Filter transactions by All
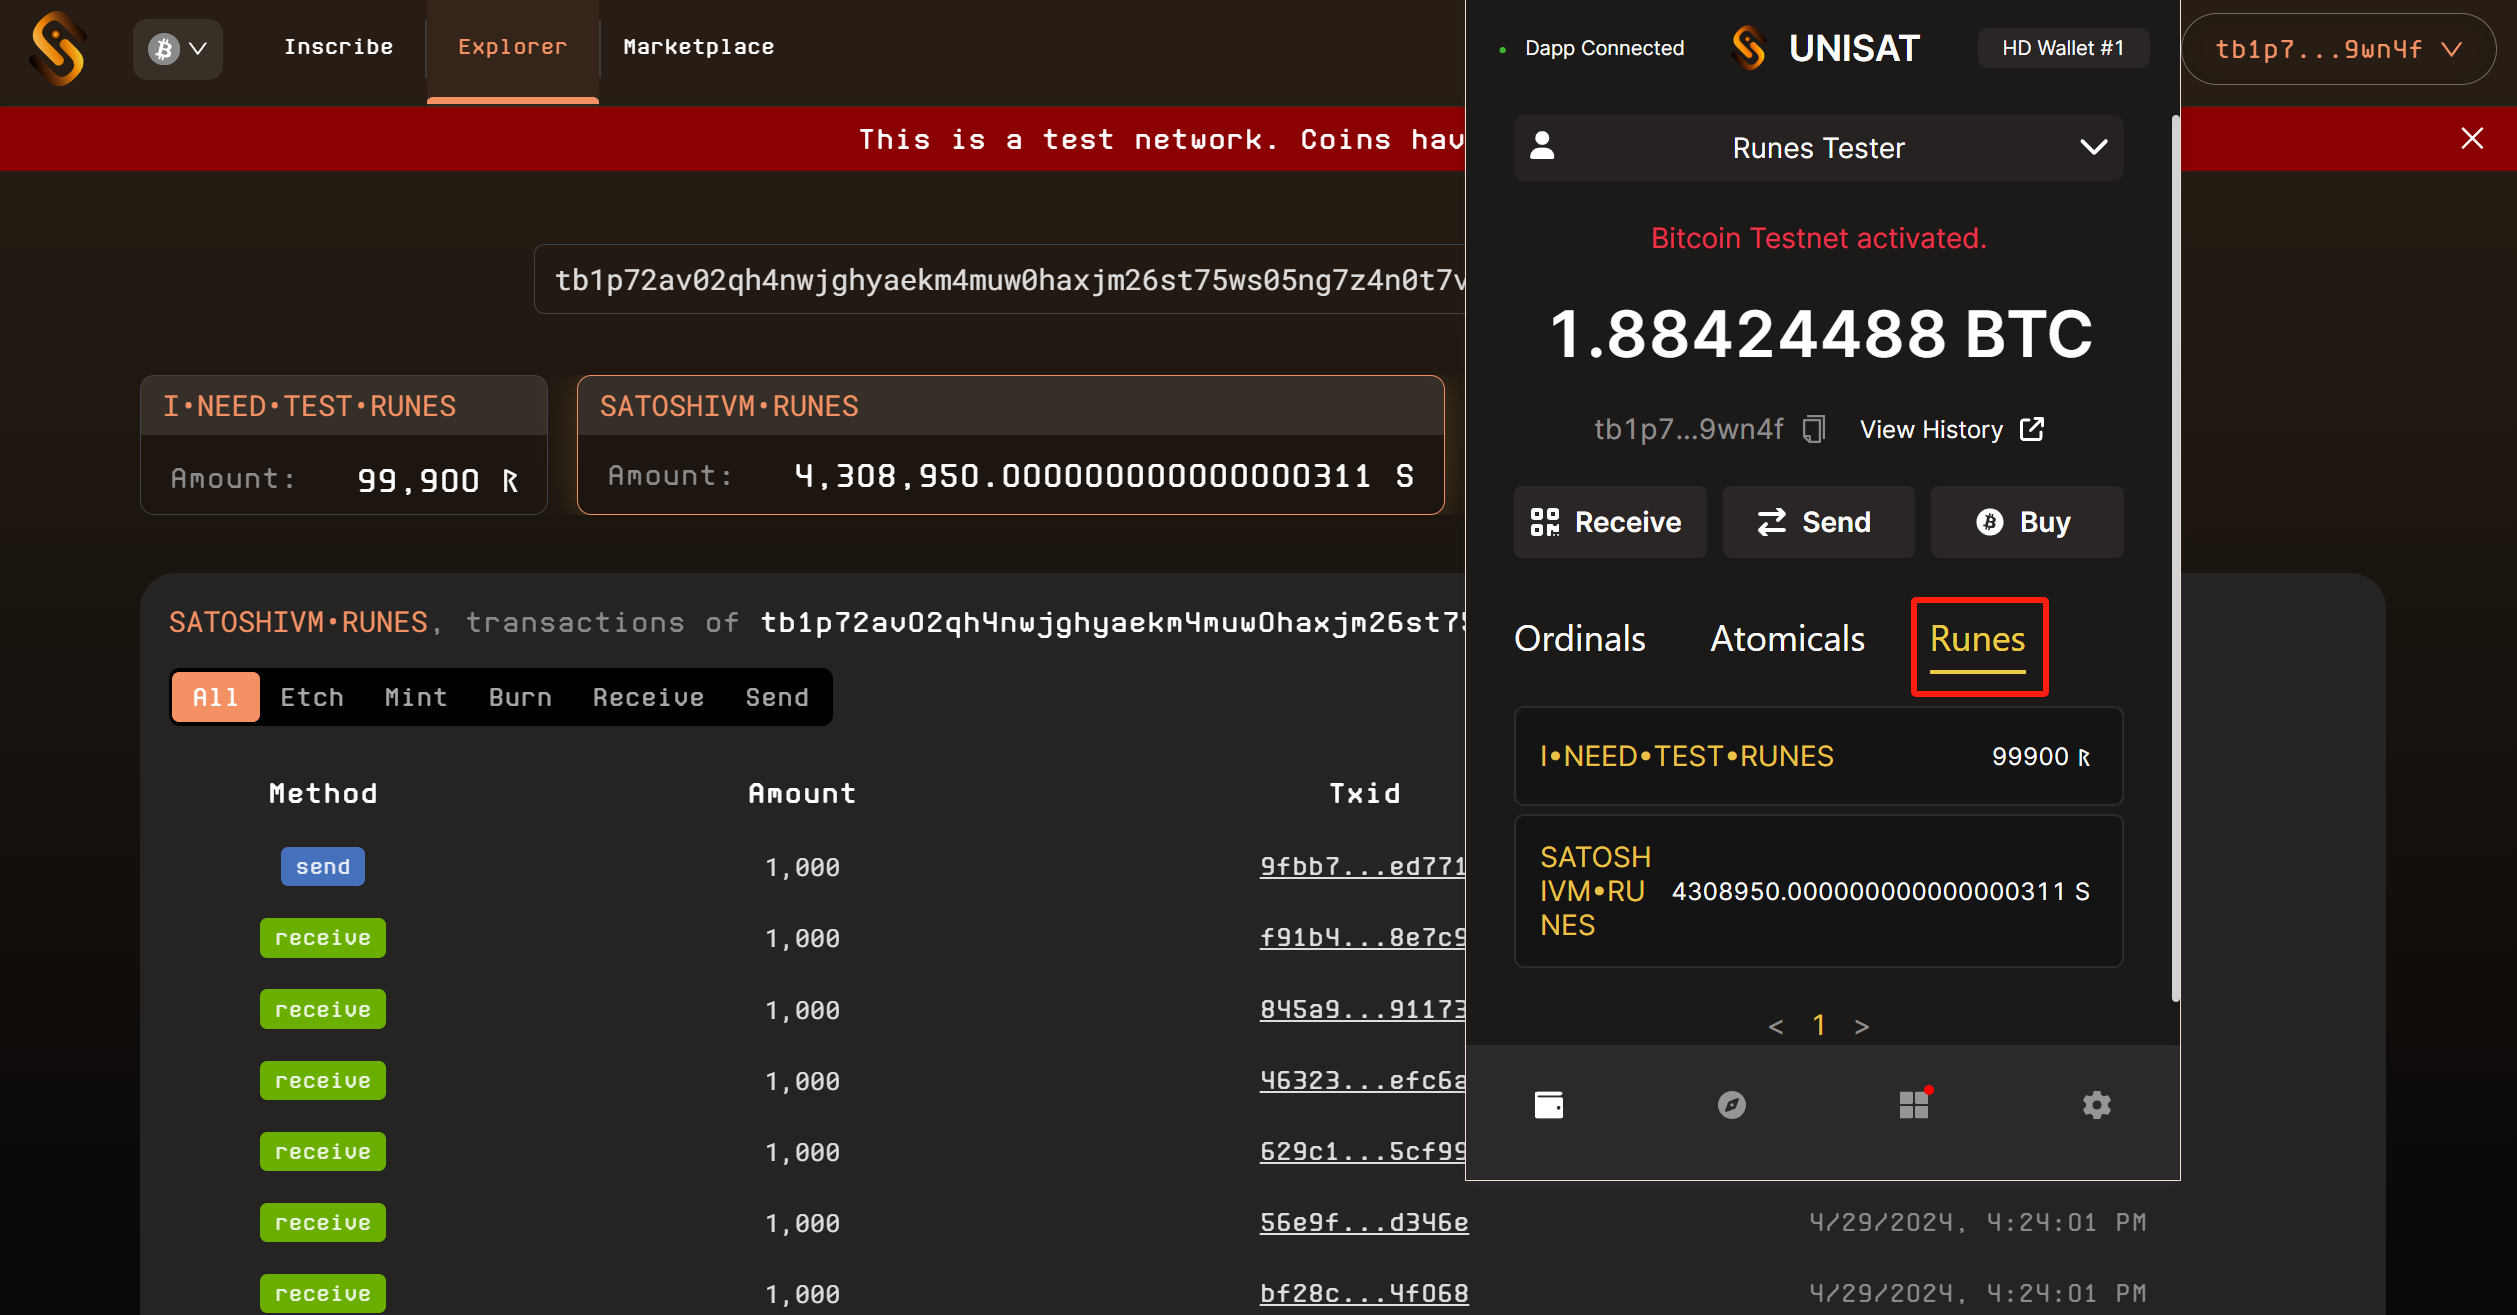This screenshot has height=1315, width=2517. pos(215,697)
